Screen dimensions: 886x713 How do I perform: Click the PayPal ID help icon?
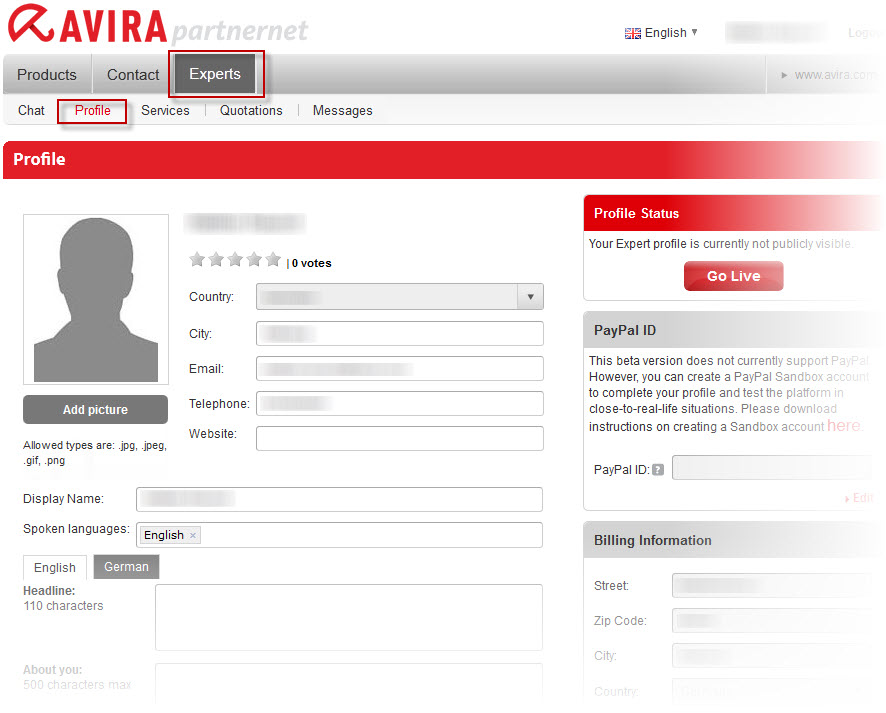(658, 469)
